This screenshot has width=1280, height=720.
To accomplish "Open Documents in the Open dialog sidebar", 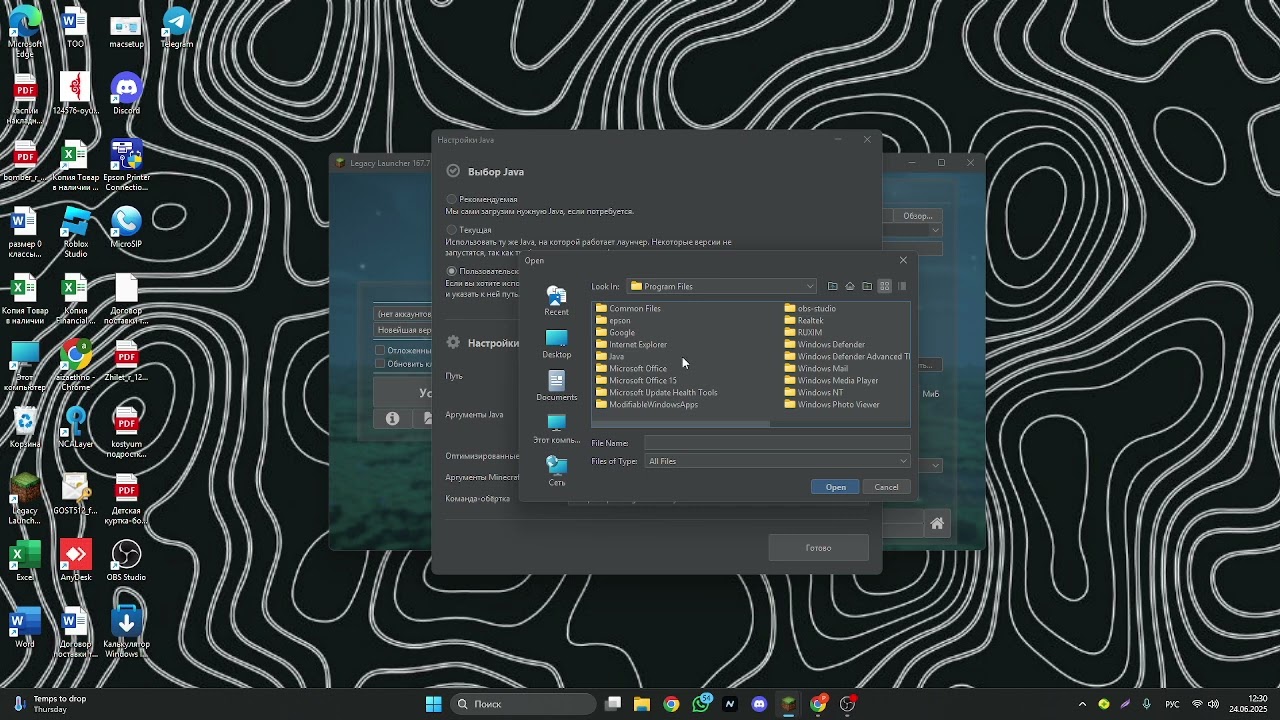I will [x=556, y=385].
